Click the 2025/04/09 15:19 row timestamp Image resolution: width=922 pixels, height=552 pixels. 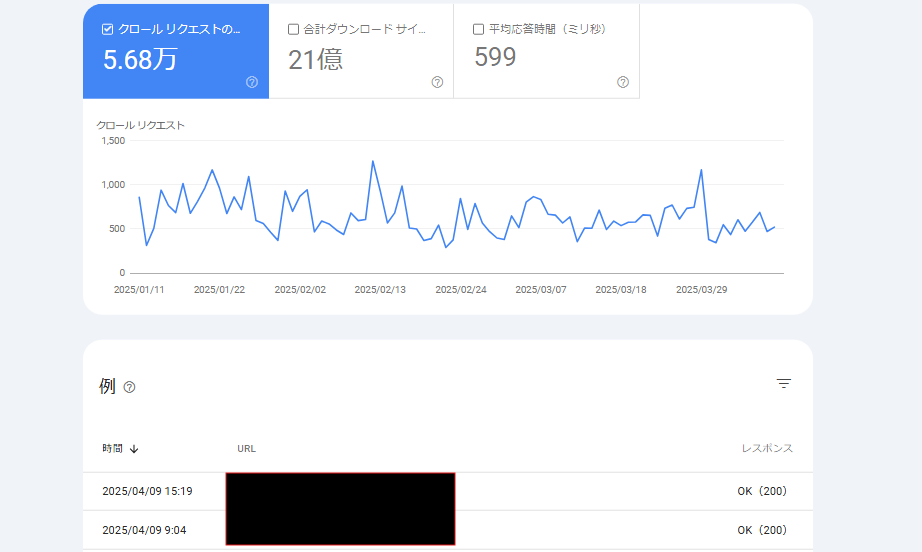[147, 491]
